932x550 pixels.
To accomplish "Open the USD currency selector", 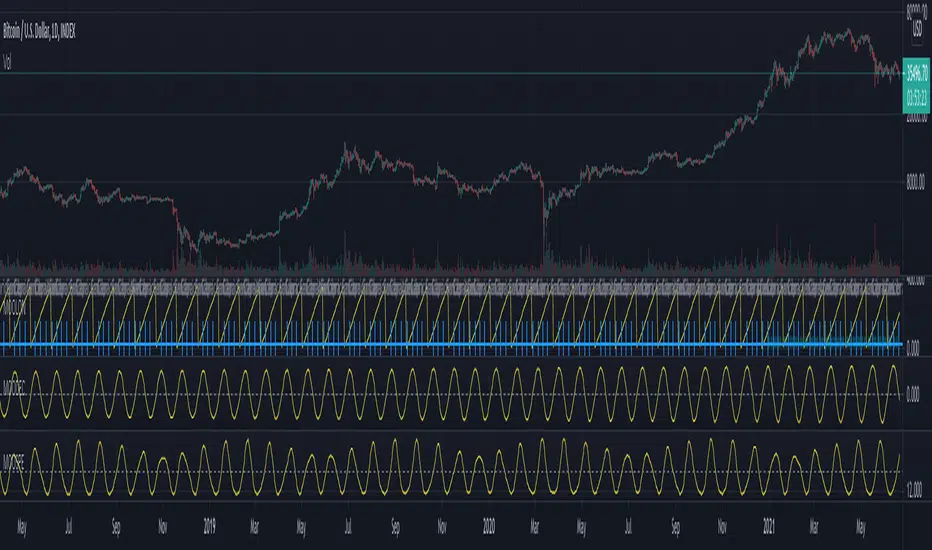I will pos(917,27).
